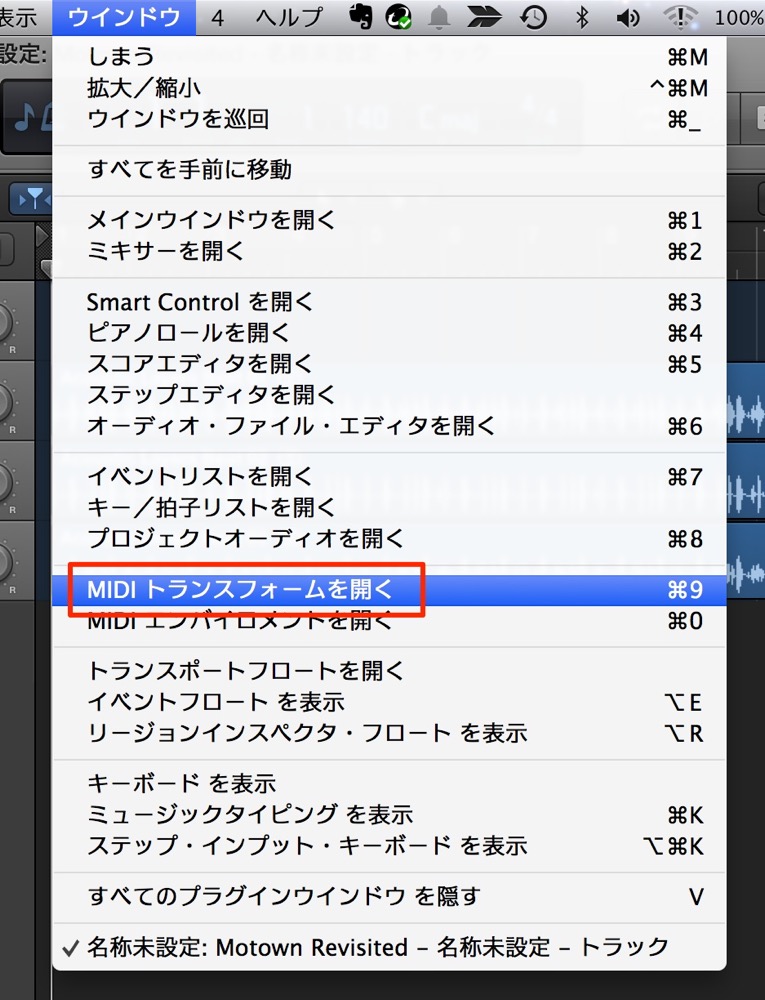Select オーディオ・ファイル・エディタを開く
The image size is (765, 1000).
click(389, 426)
